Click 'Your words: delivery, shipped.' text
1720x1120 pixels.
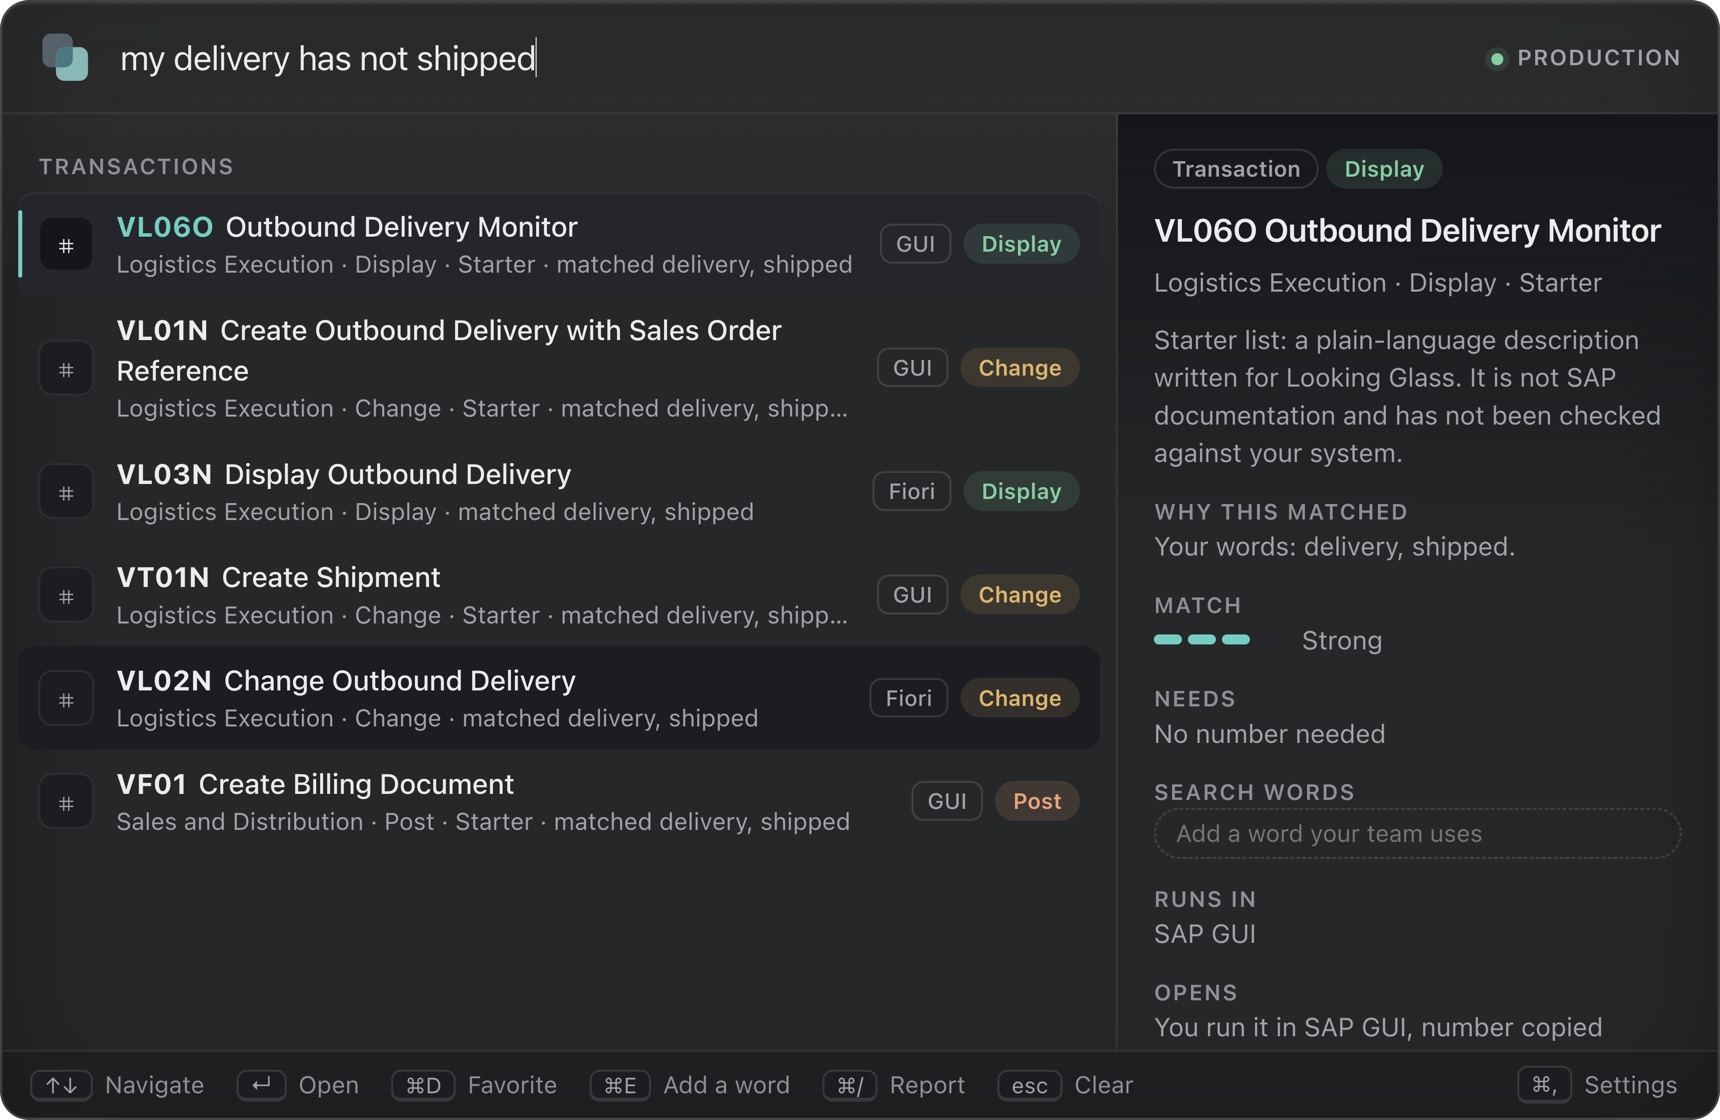pyautogui.click(x=1334, y=547)
